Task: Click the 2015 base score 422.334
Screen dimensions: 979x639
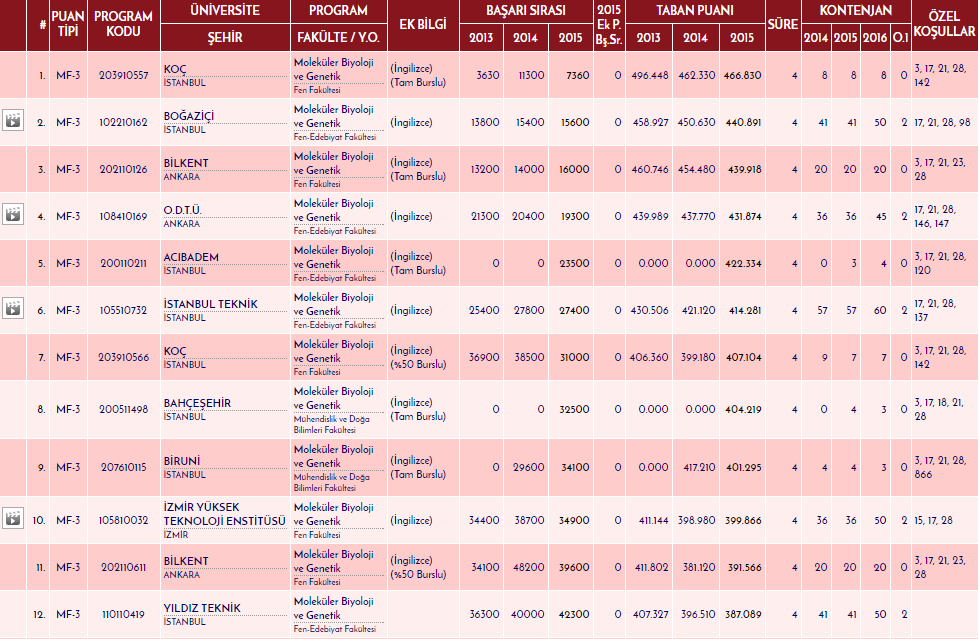Action: pos(743,263)
